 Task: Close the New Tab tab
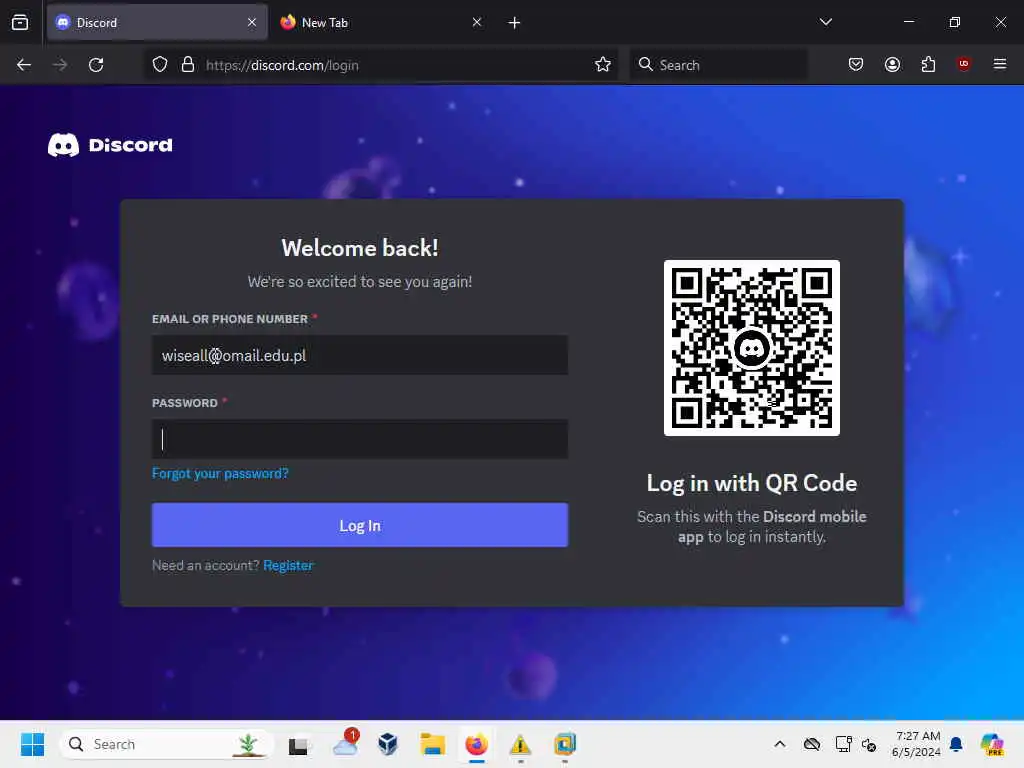point(477,22)
